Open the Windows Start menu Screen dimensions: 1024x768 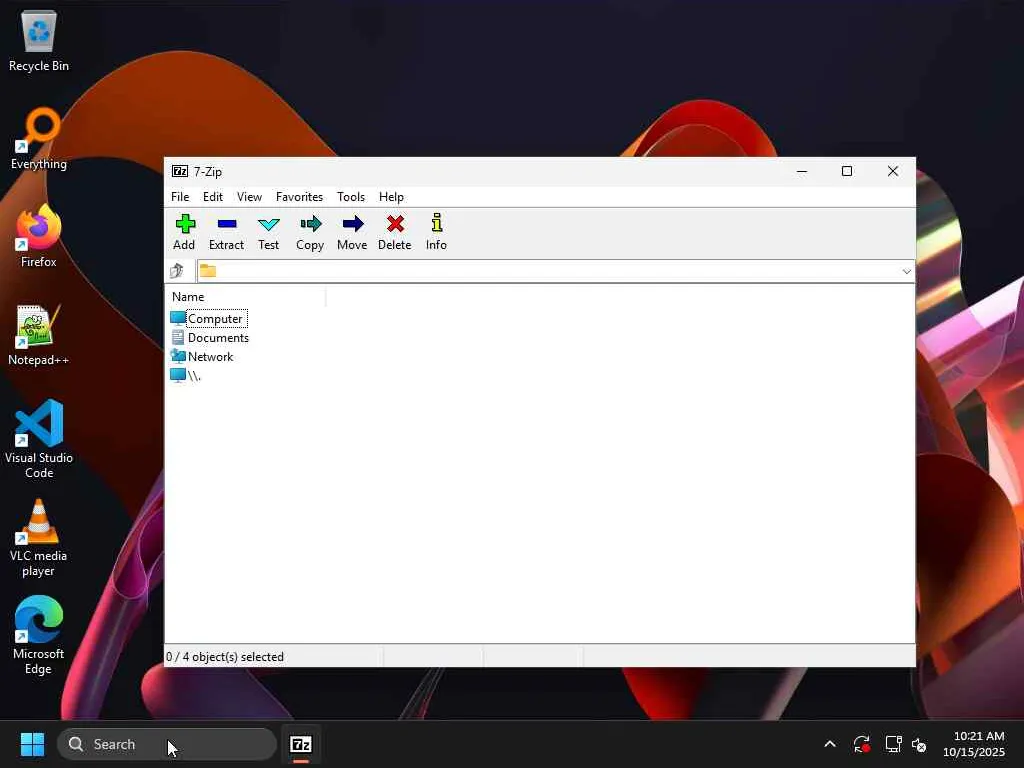pos(32,744)
